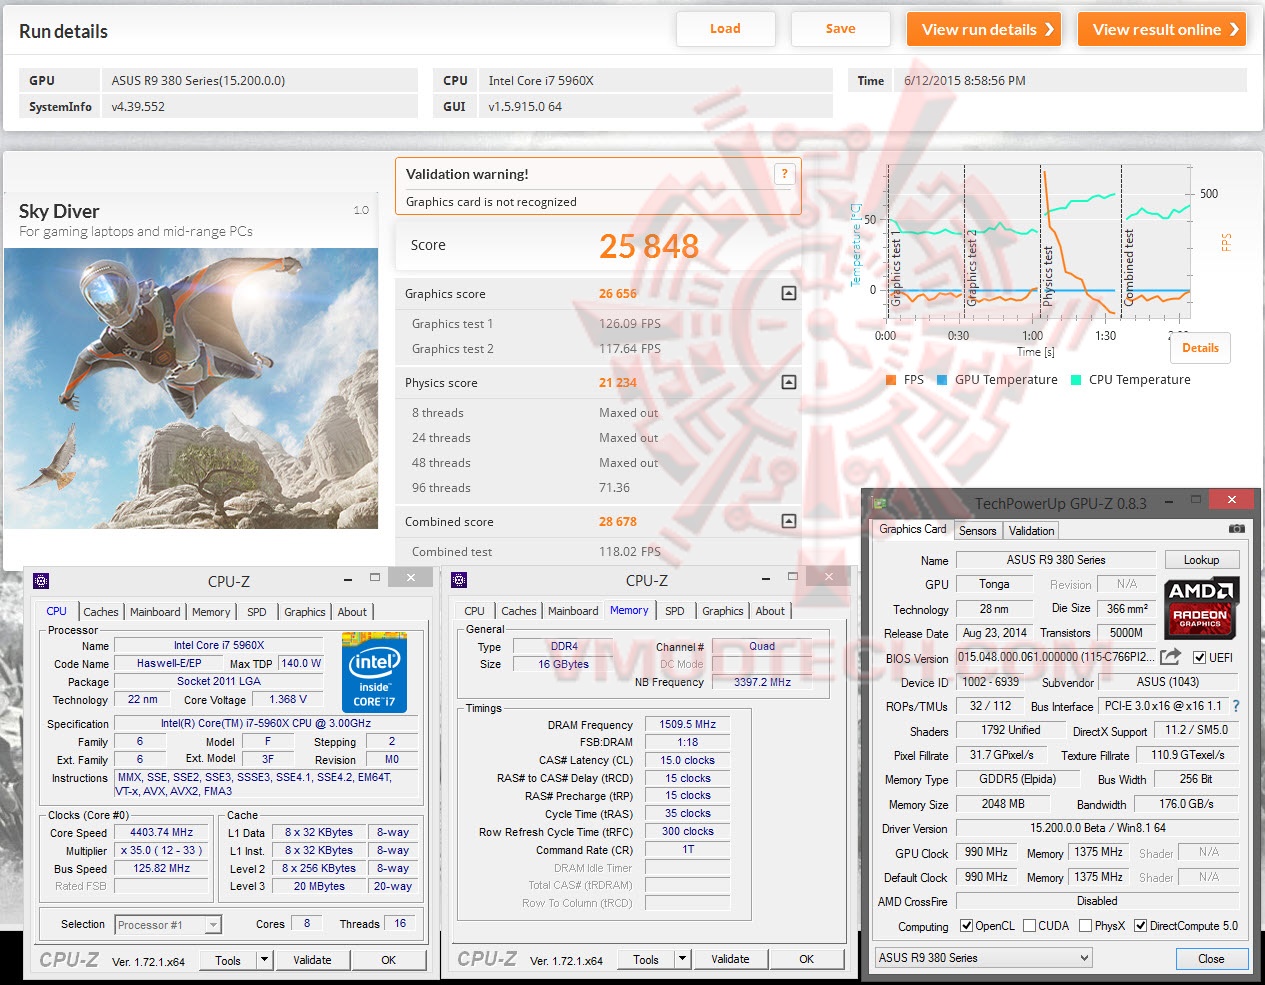This screenshot has height=985, width=1265.
Task: Toggle the UEFI checkbox in GPU-Z
Action: [1199, 657]
